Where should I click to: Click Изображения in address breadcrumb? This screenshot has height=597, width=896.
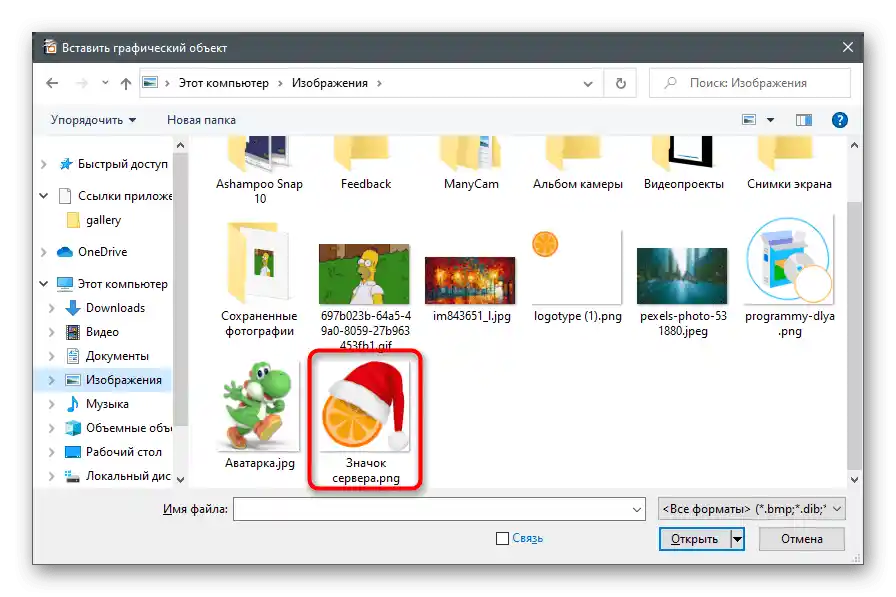330,83
